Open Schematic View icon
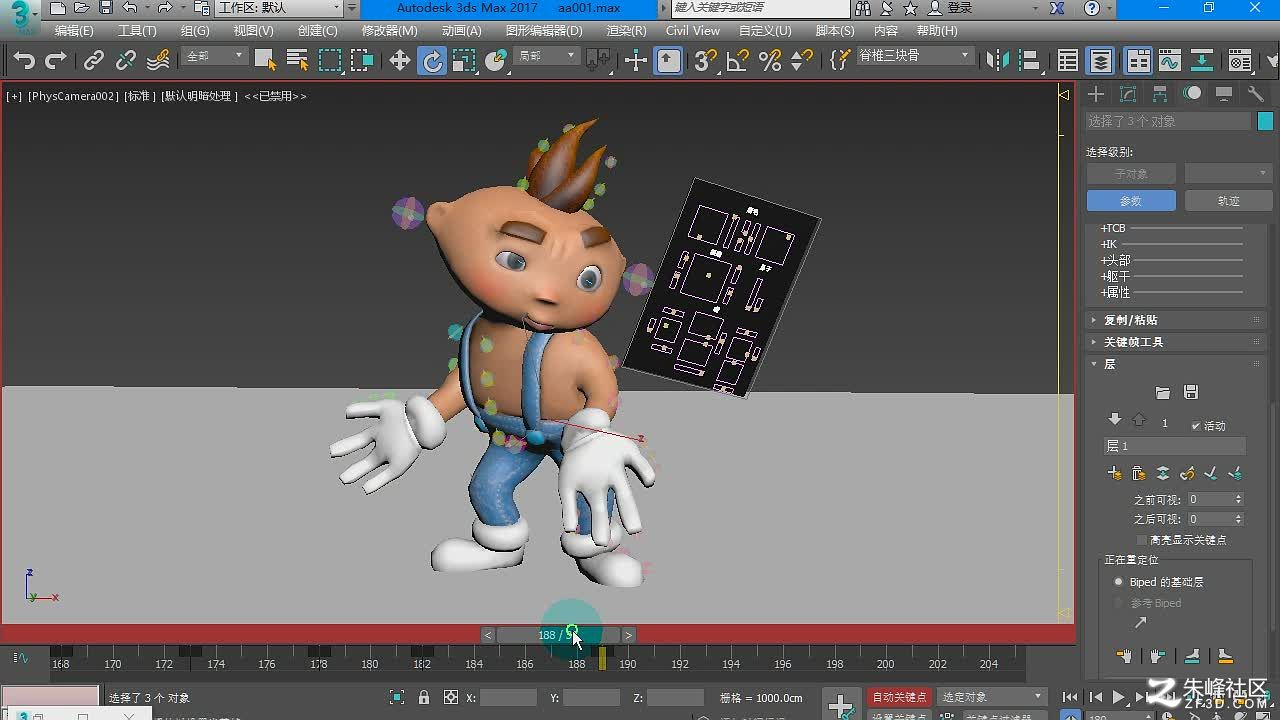Screen dimensions: 1280x720 click(x=1202, y=61)
